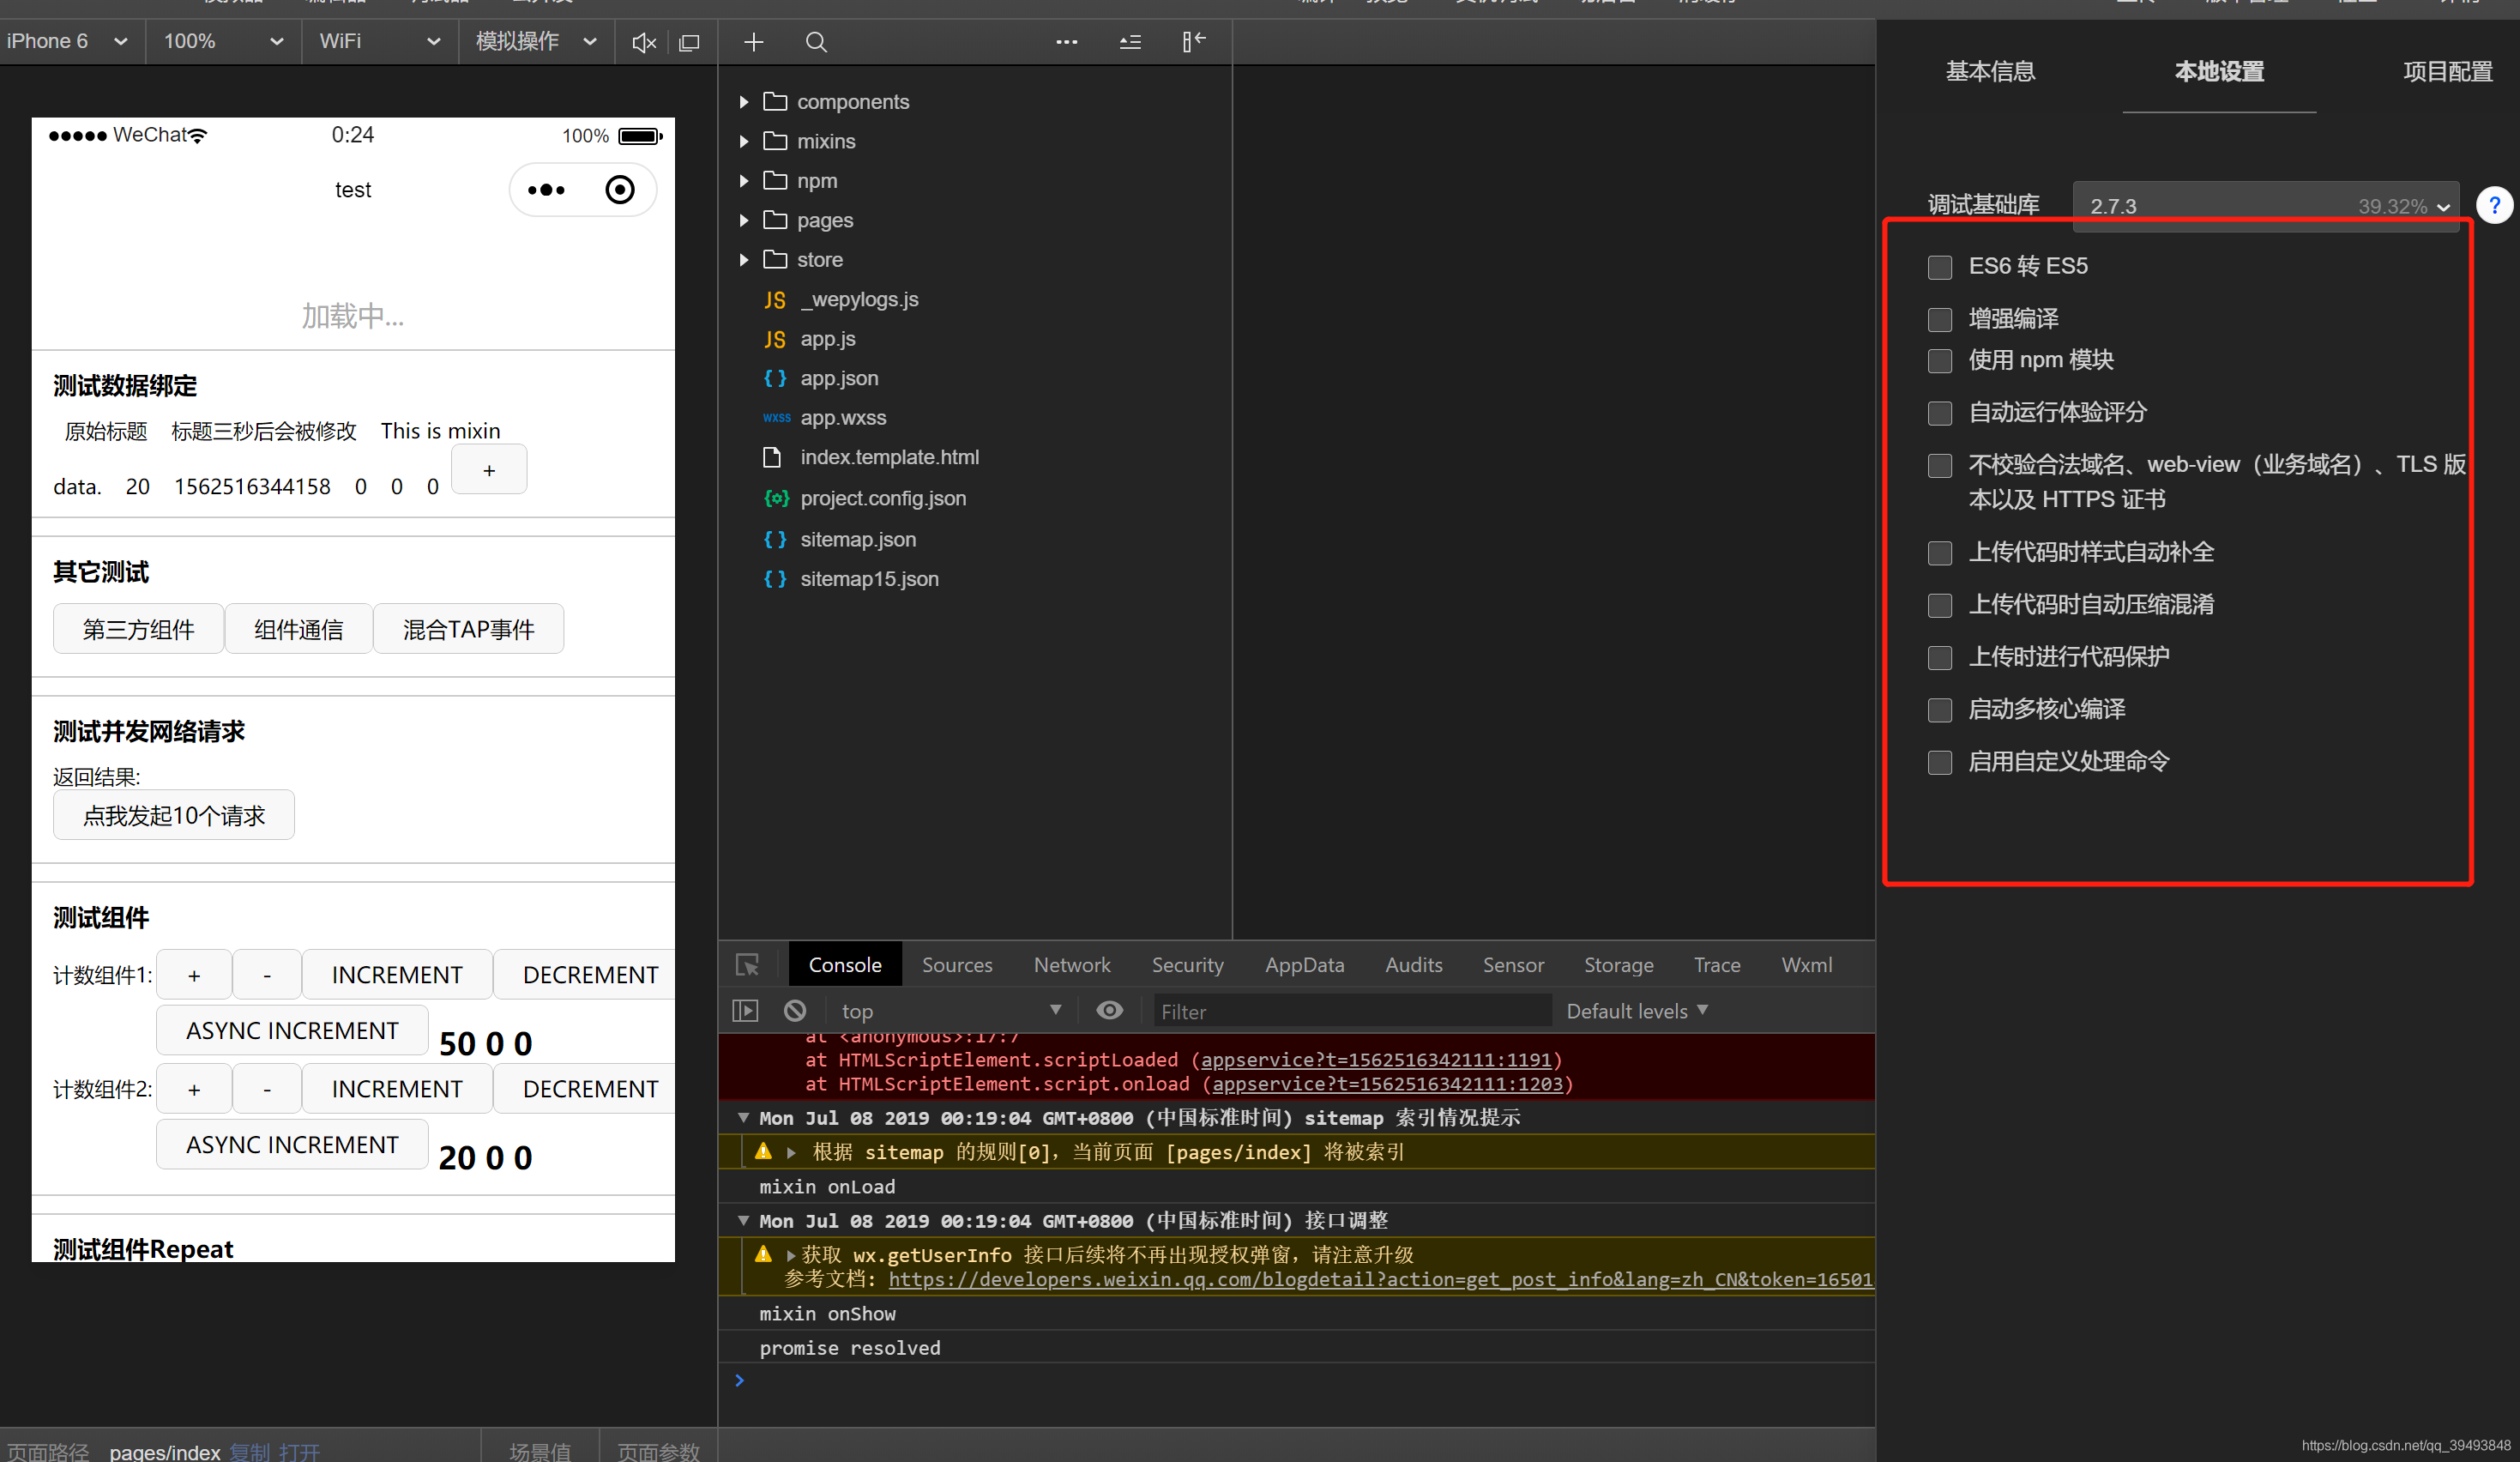Enable the 增强编译 checkbox
This screenshot has height=1462, width=2520.
click(x=1940, y=320)
